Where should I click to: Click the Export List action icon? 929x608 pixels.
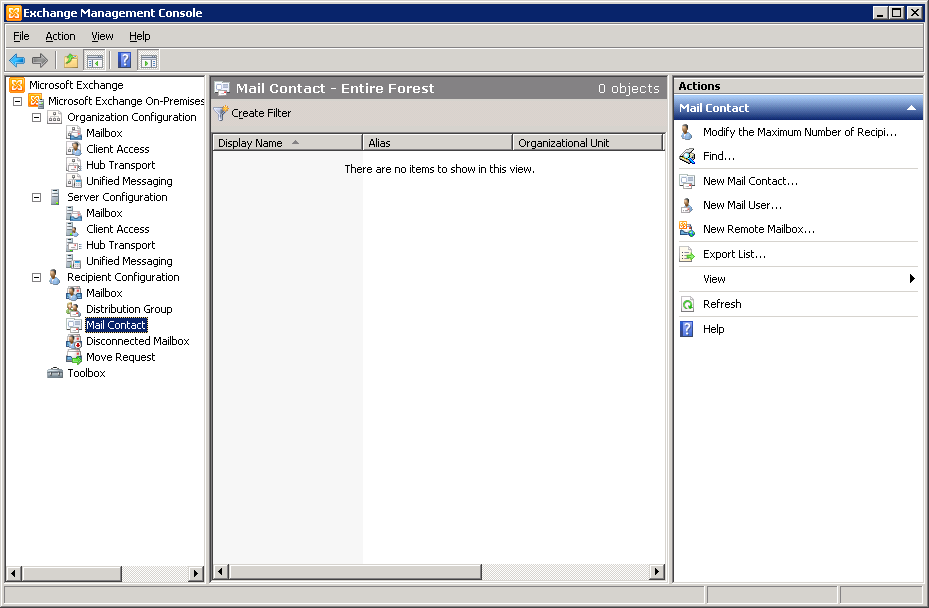click(687, 254)
